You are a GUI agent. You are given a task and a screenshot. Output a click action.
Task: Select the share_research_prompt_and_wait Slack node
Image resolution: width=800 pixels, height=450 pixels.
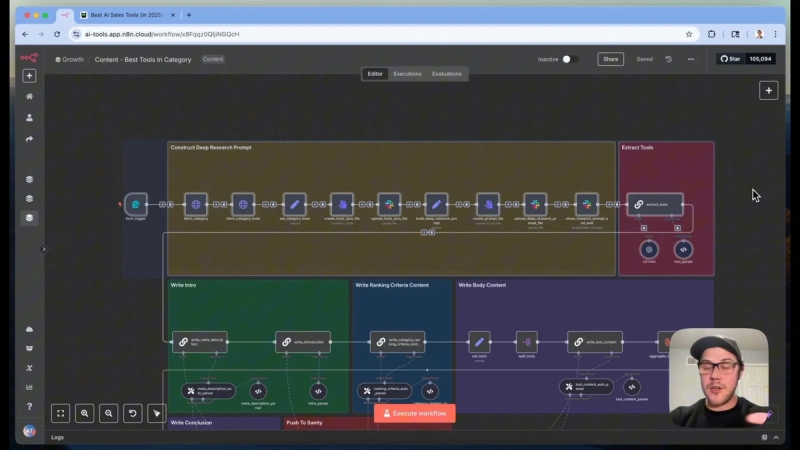coord(587,204)
